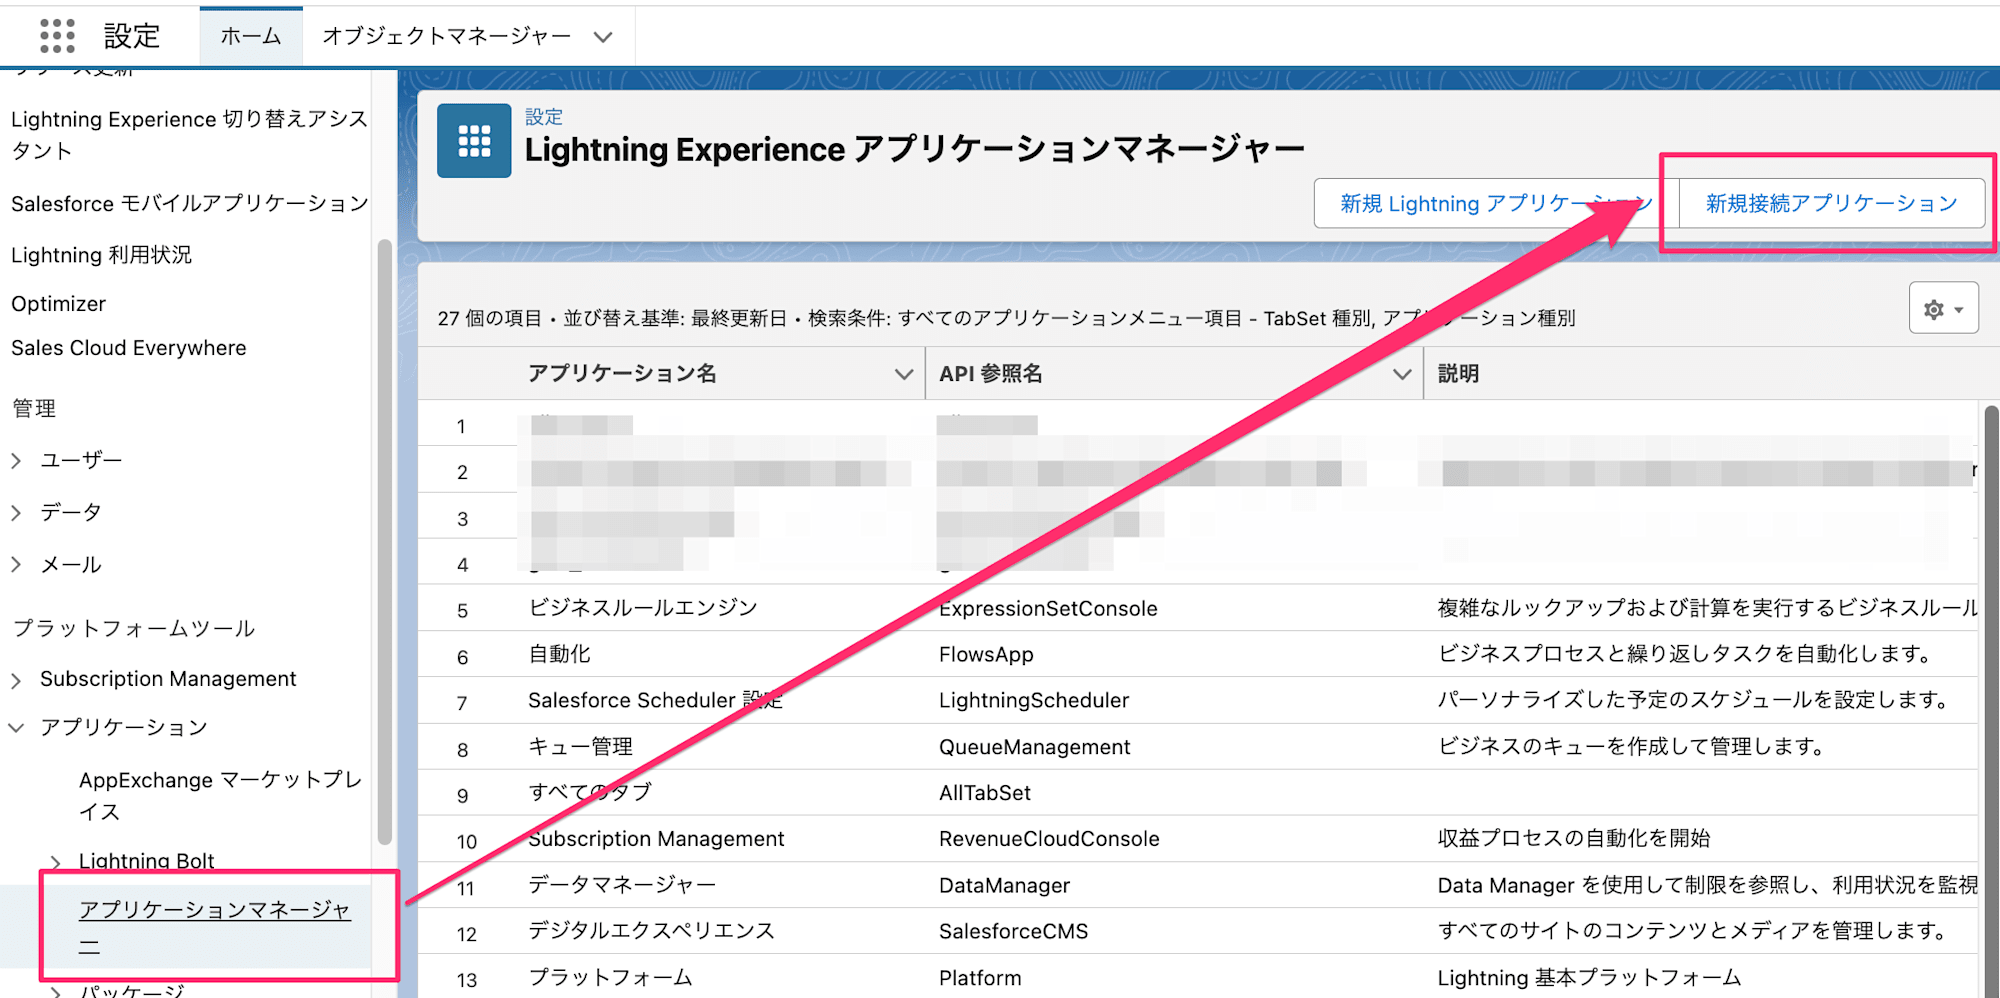Open the オブジェクトマネージャー tab
Image resolution: width=2000 pixels, height=998 pixels.
click(446, 36)
